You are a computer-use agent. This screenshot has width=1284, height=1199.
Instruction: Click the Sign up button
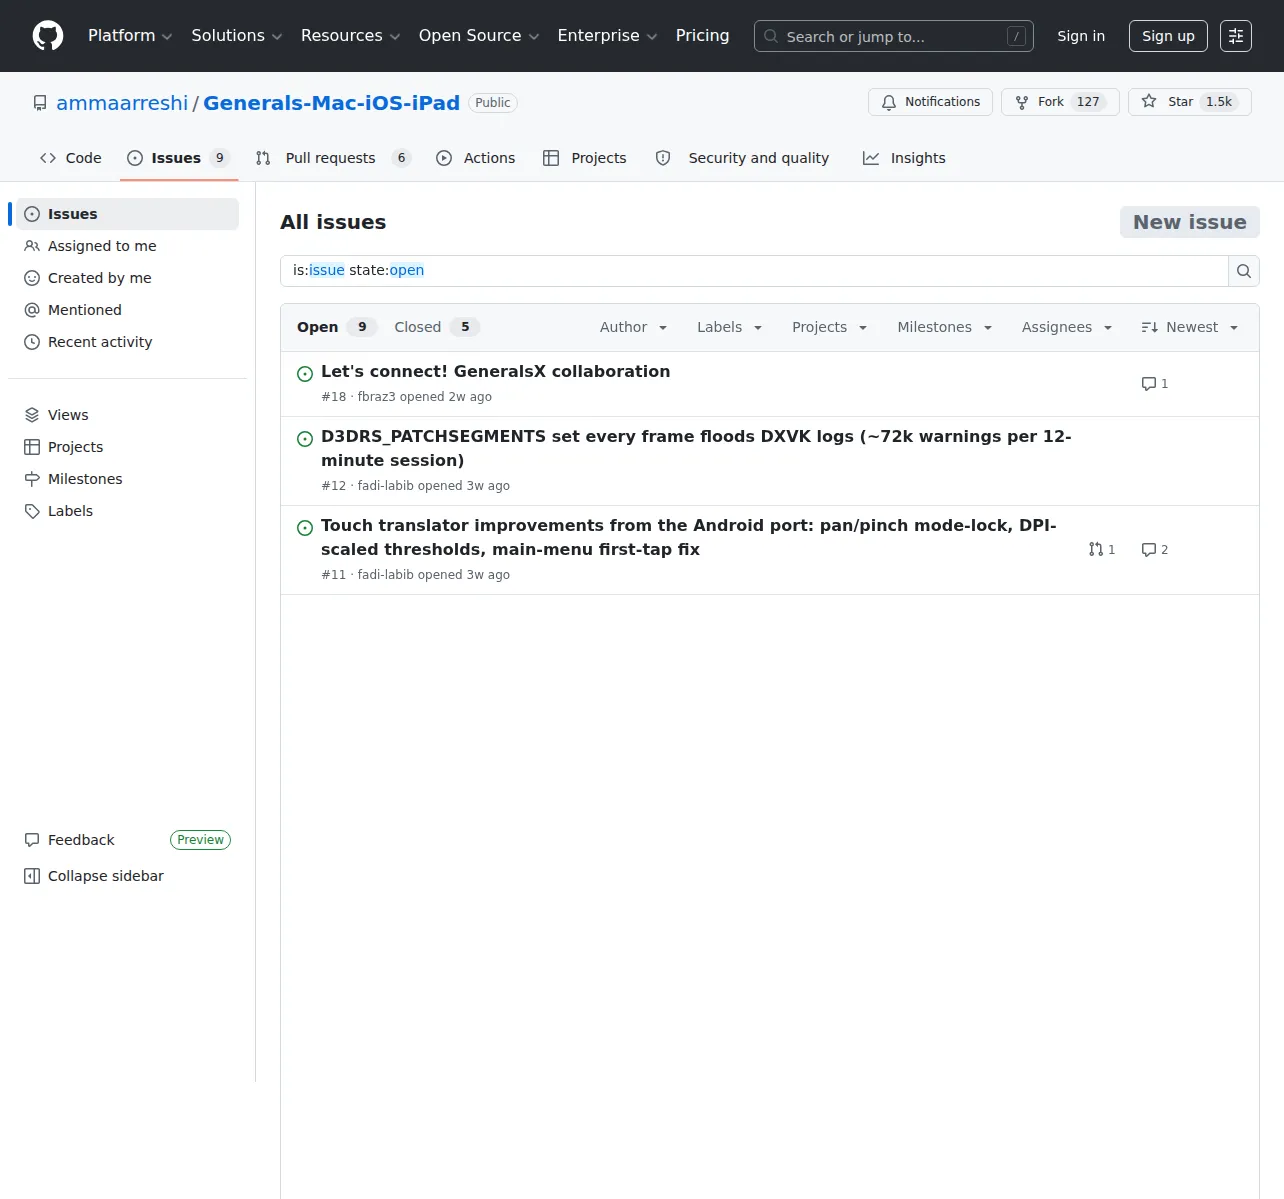(x=1168, y=36)
